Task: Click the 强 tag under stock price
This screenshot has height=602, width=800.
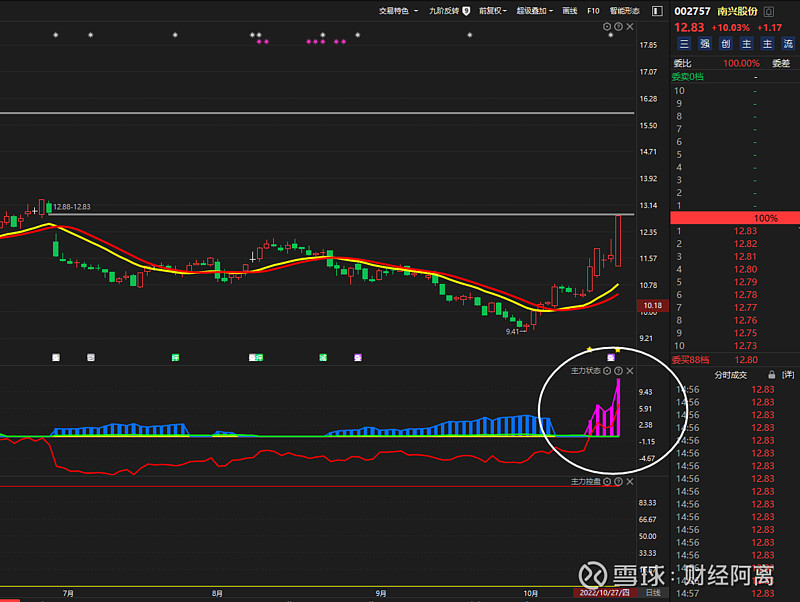Action: (x=704, y=43)
